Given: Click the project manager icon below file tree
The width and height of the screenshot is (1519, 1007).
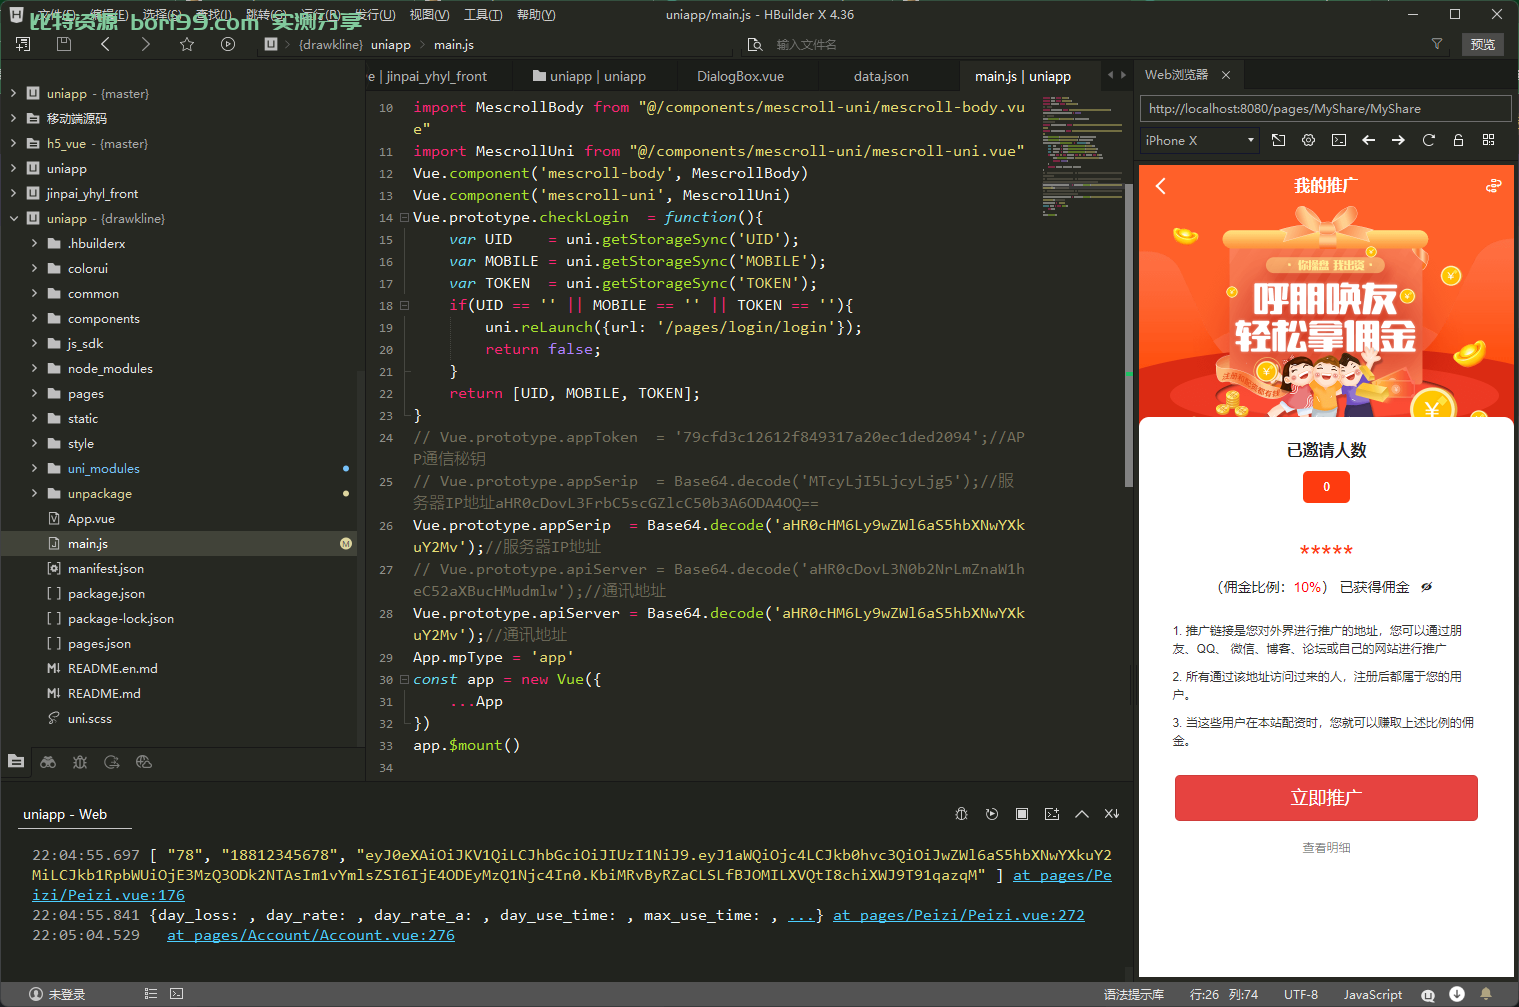Looking at the screenshot, I should pyautogui.click(x=16, y=762).
